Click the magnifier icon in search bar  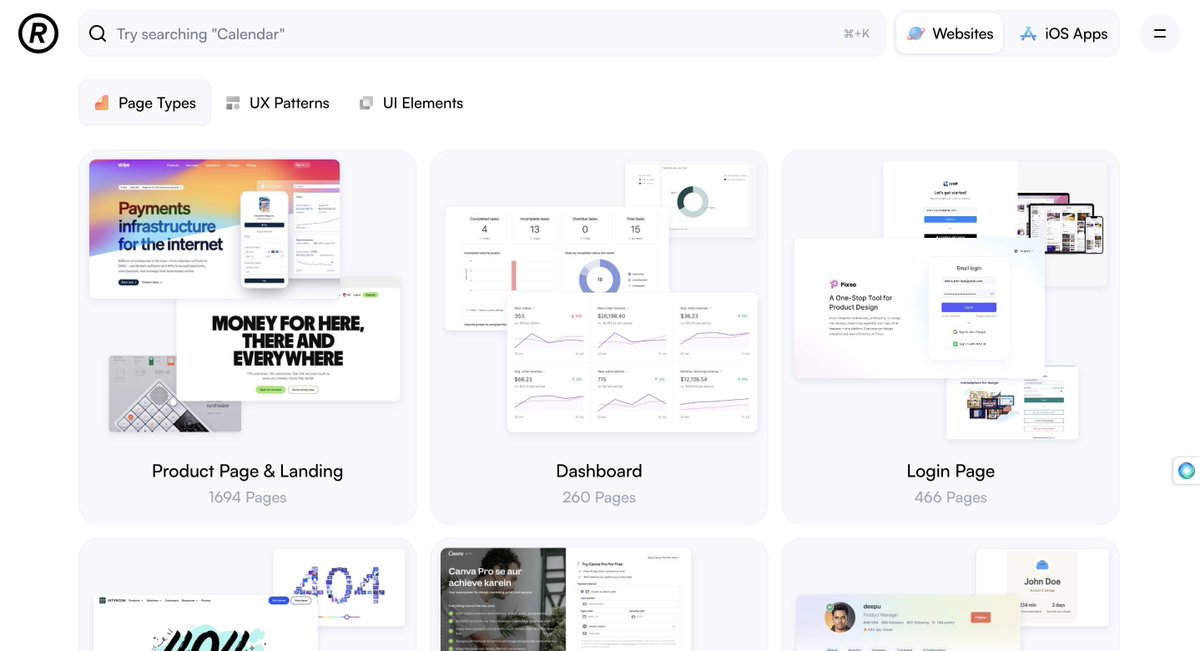(x=98, y=34)
